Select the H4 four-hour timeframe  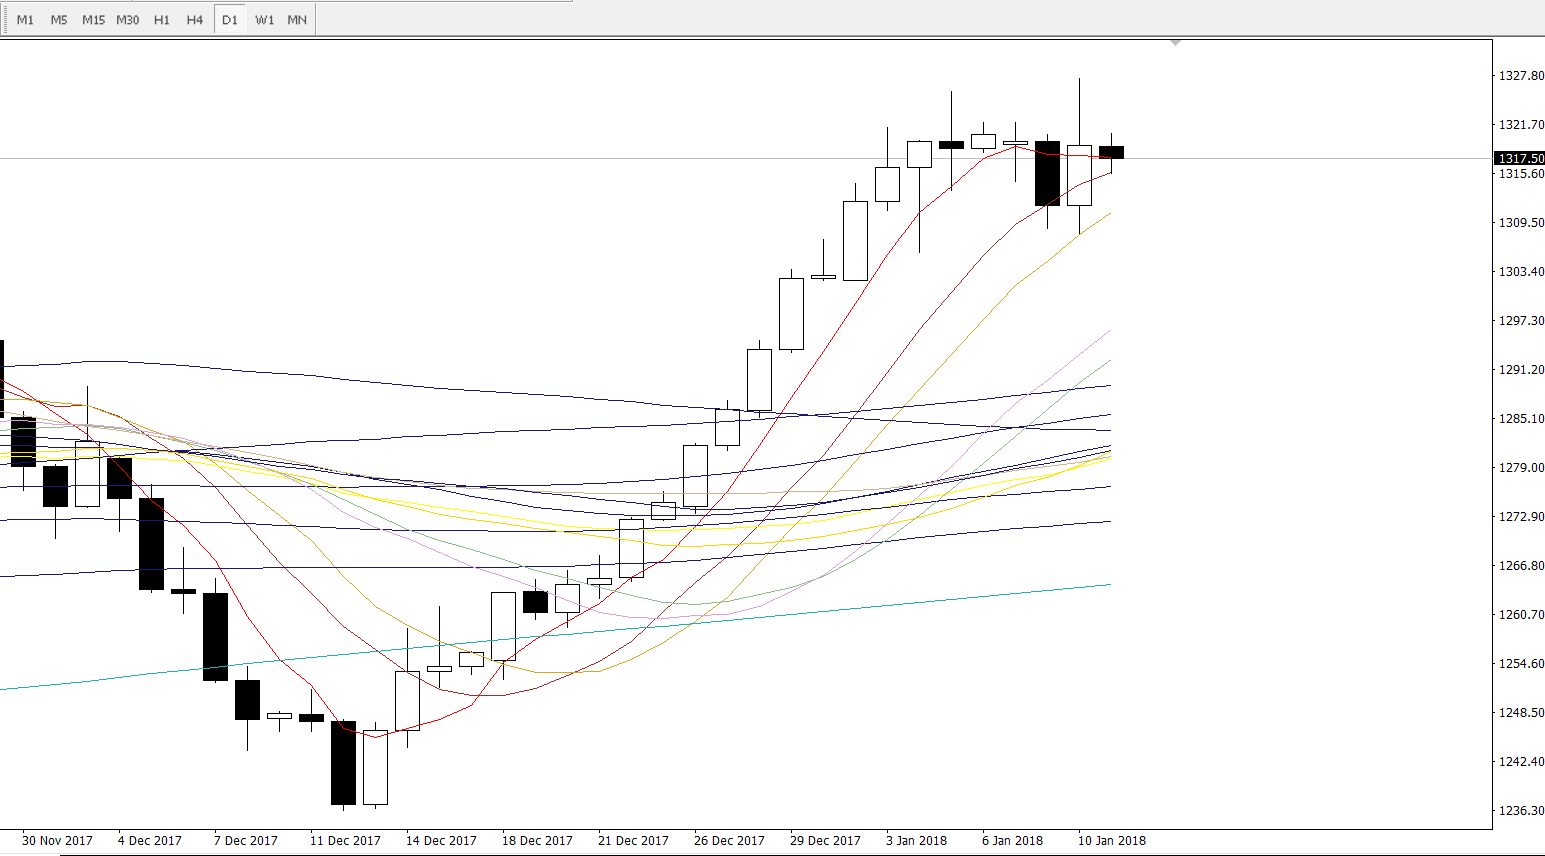click(195, 20)
